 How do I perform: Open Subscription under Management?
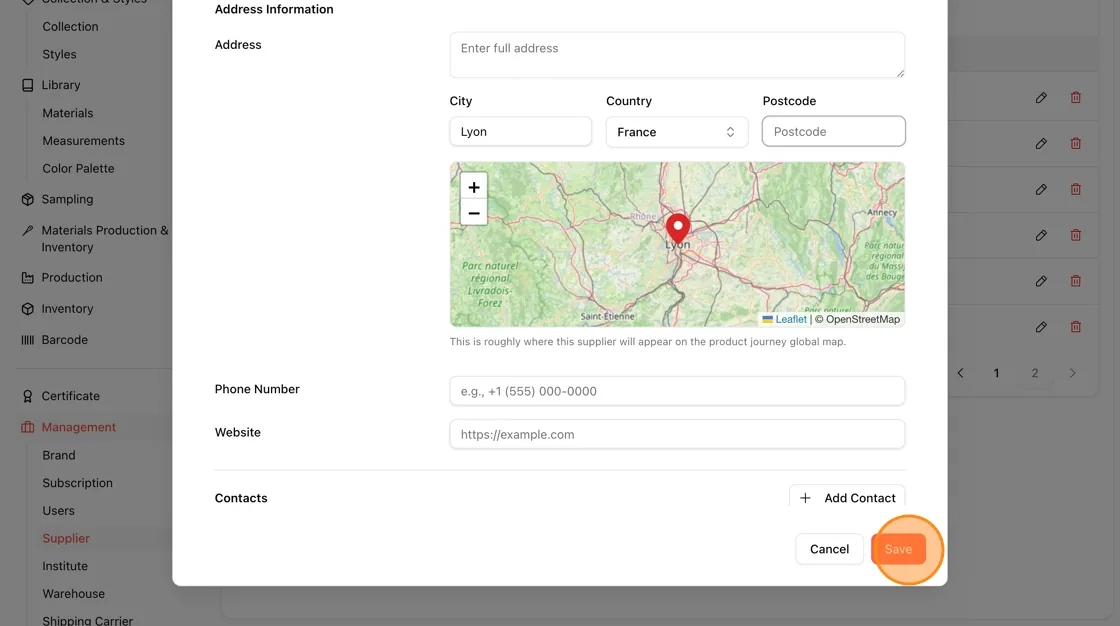77,483
